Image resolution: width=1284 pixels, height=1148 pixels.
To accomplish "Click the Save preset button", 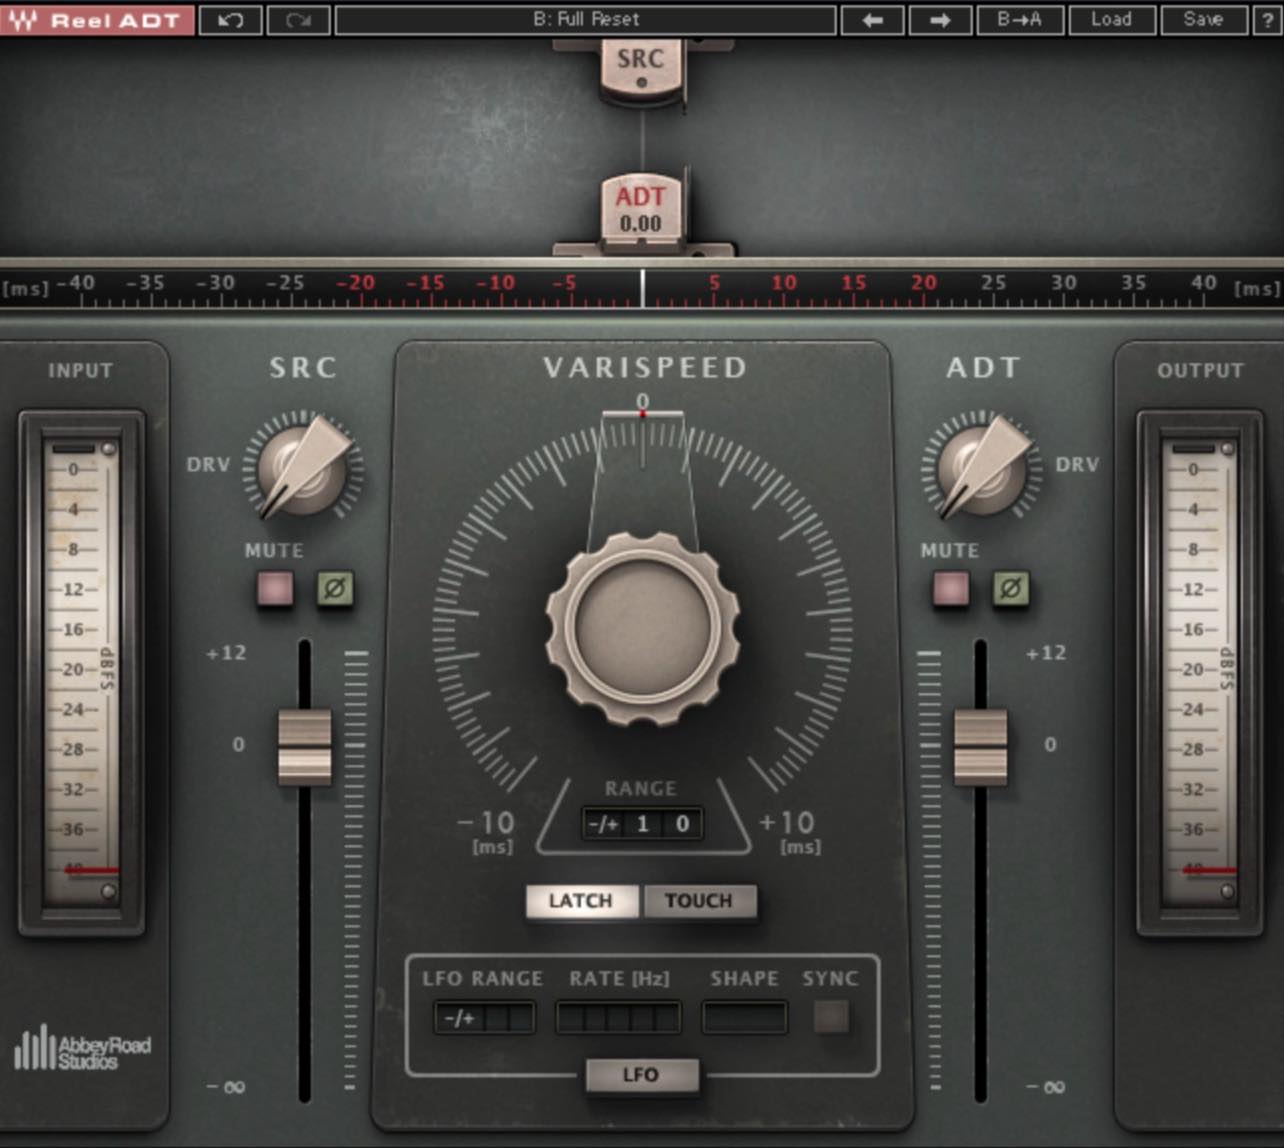I will click(1203, 20).
